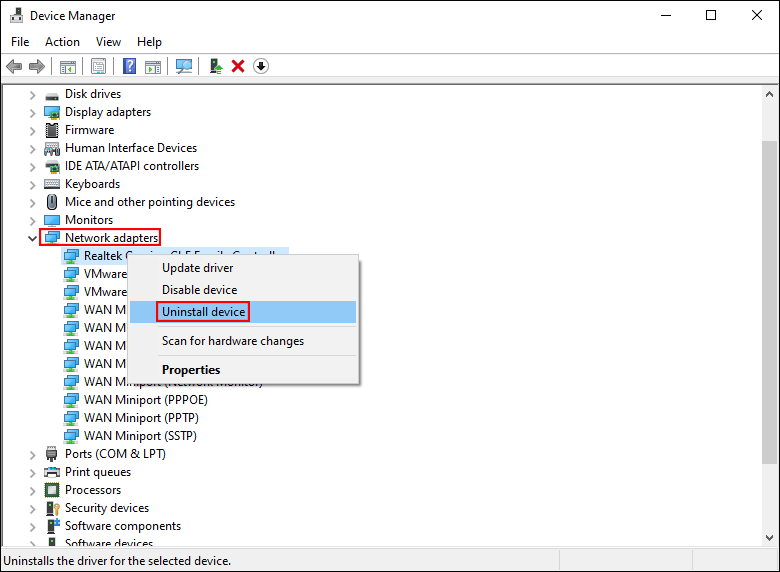Open the Help menu
780x572 pixels.
149,42
